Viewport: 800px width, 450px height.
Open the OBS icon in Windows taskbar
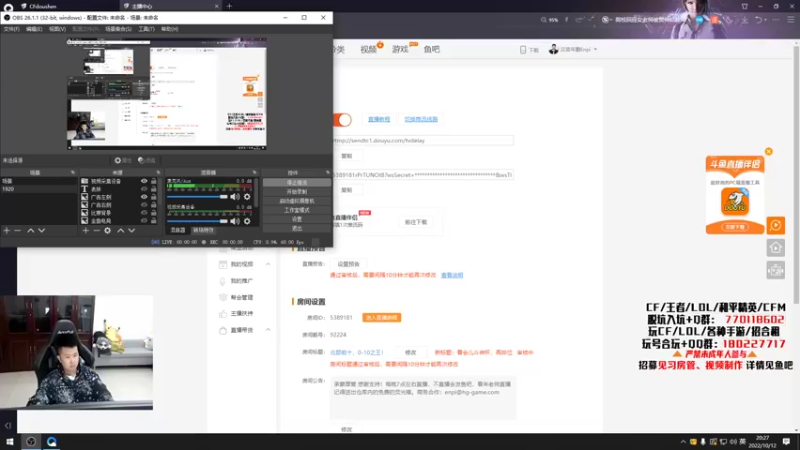[31, 441]
